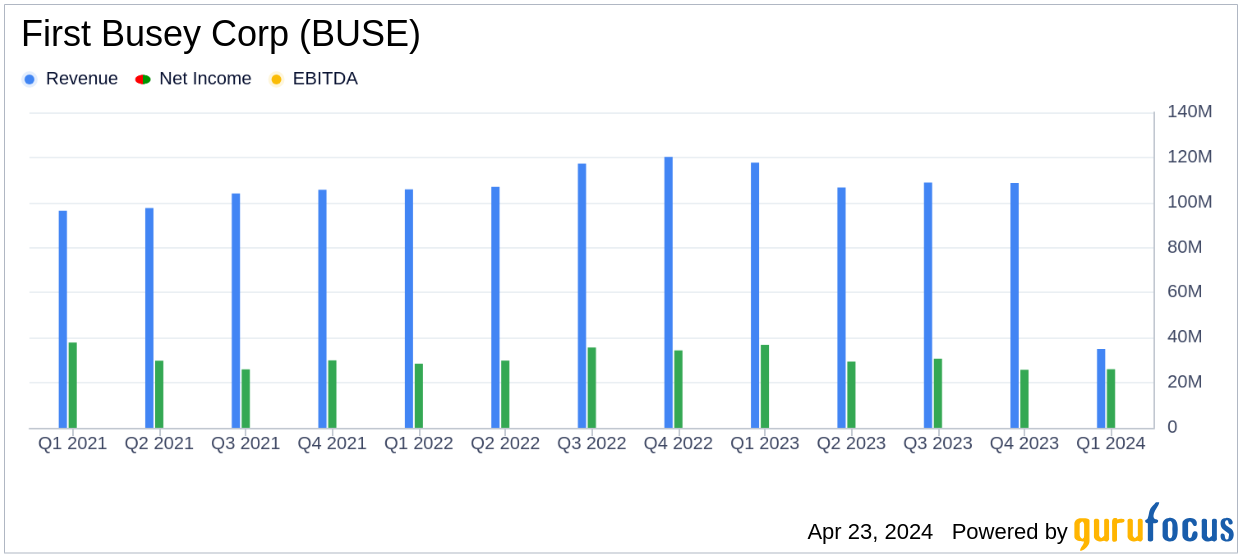Click the Q3 2023 green net income bar
The width and height of the screenshot is (1242, 557).
tap(938, 393)
